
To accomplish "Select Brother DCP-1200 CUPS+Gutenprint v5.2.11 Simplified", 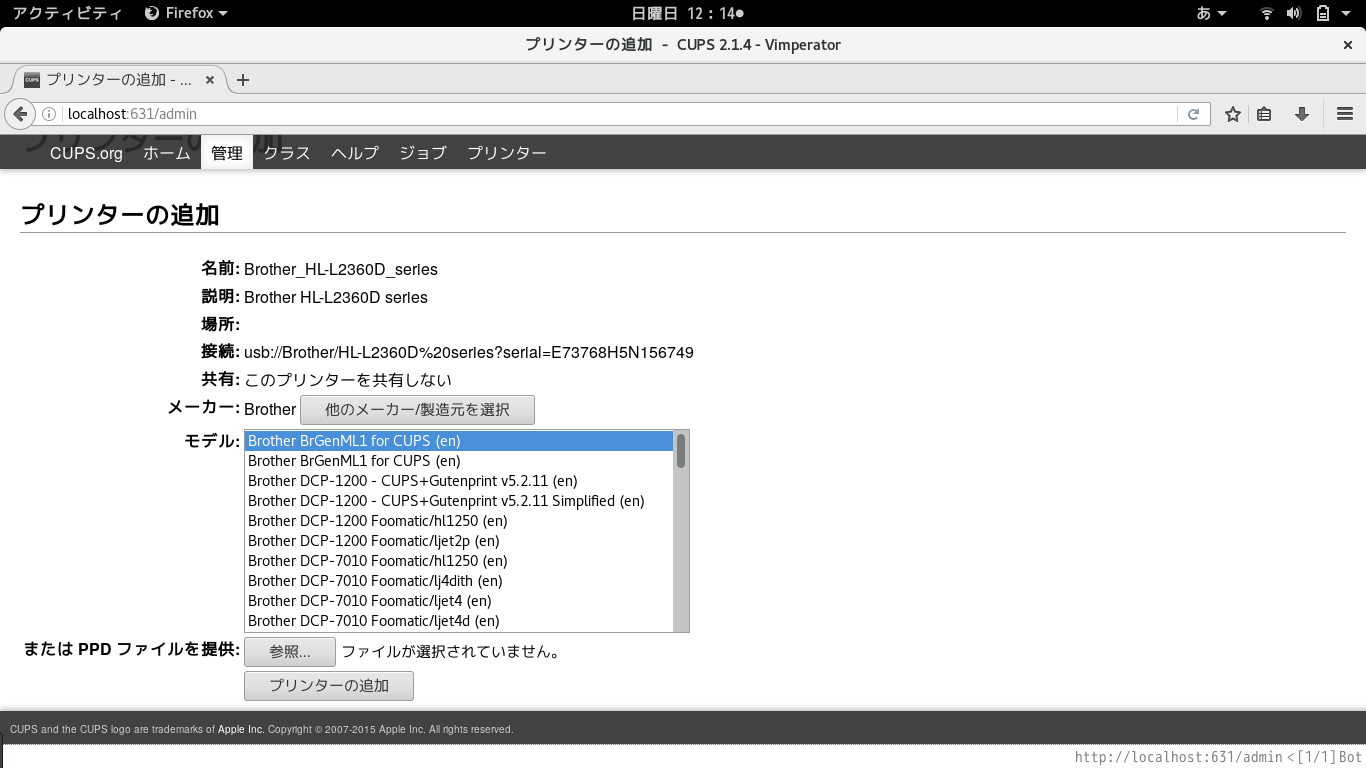I will coord(459,501).
